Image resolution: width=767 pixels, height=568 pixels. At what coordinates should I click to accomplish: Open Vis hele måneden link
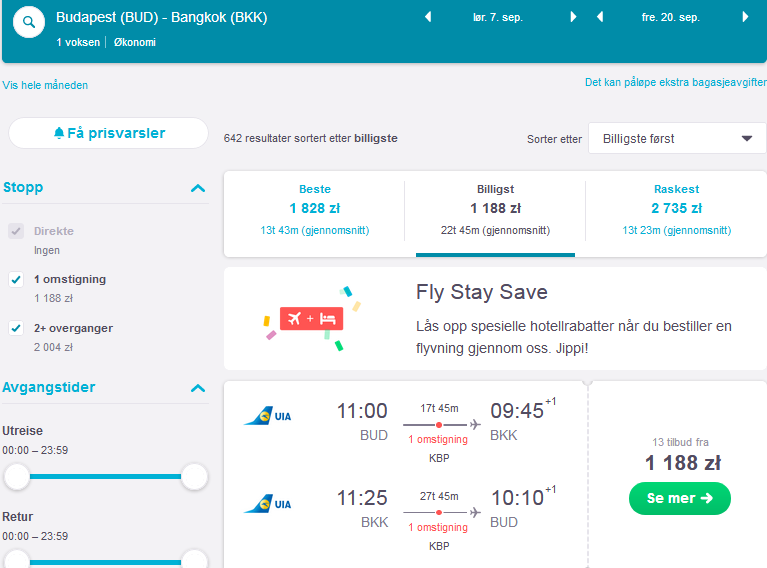[x=45, y=85]
